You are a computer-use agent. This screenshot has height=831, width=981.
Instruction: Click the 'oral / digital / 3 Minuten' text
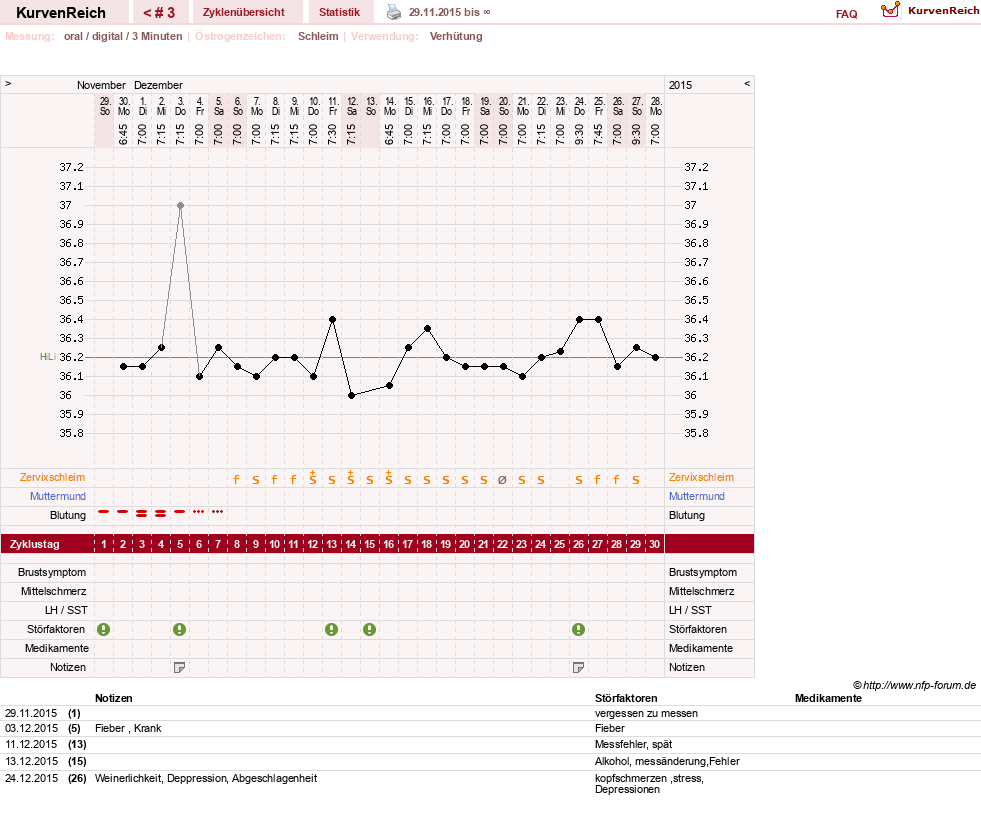point(123,36)
